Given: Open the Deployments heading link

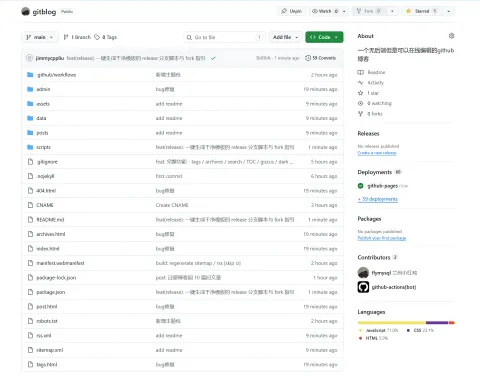Looking at the screenshot, I should (x=375, y=172).
